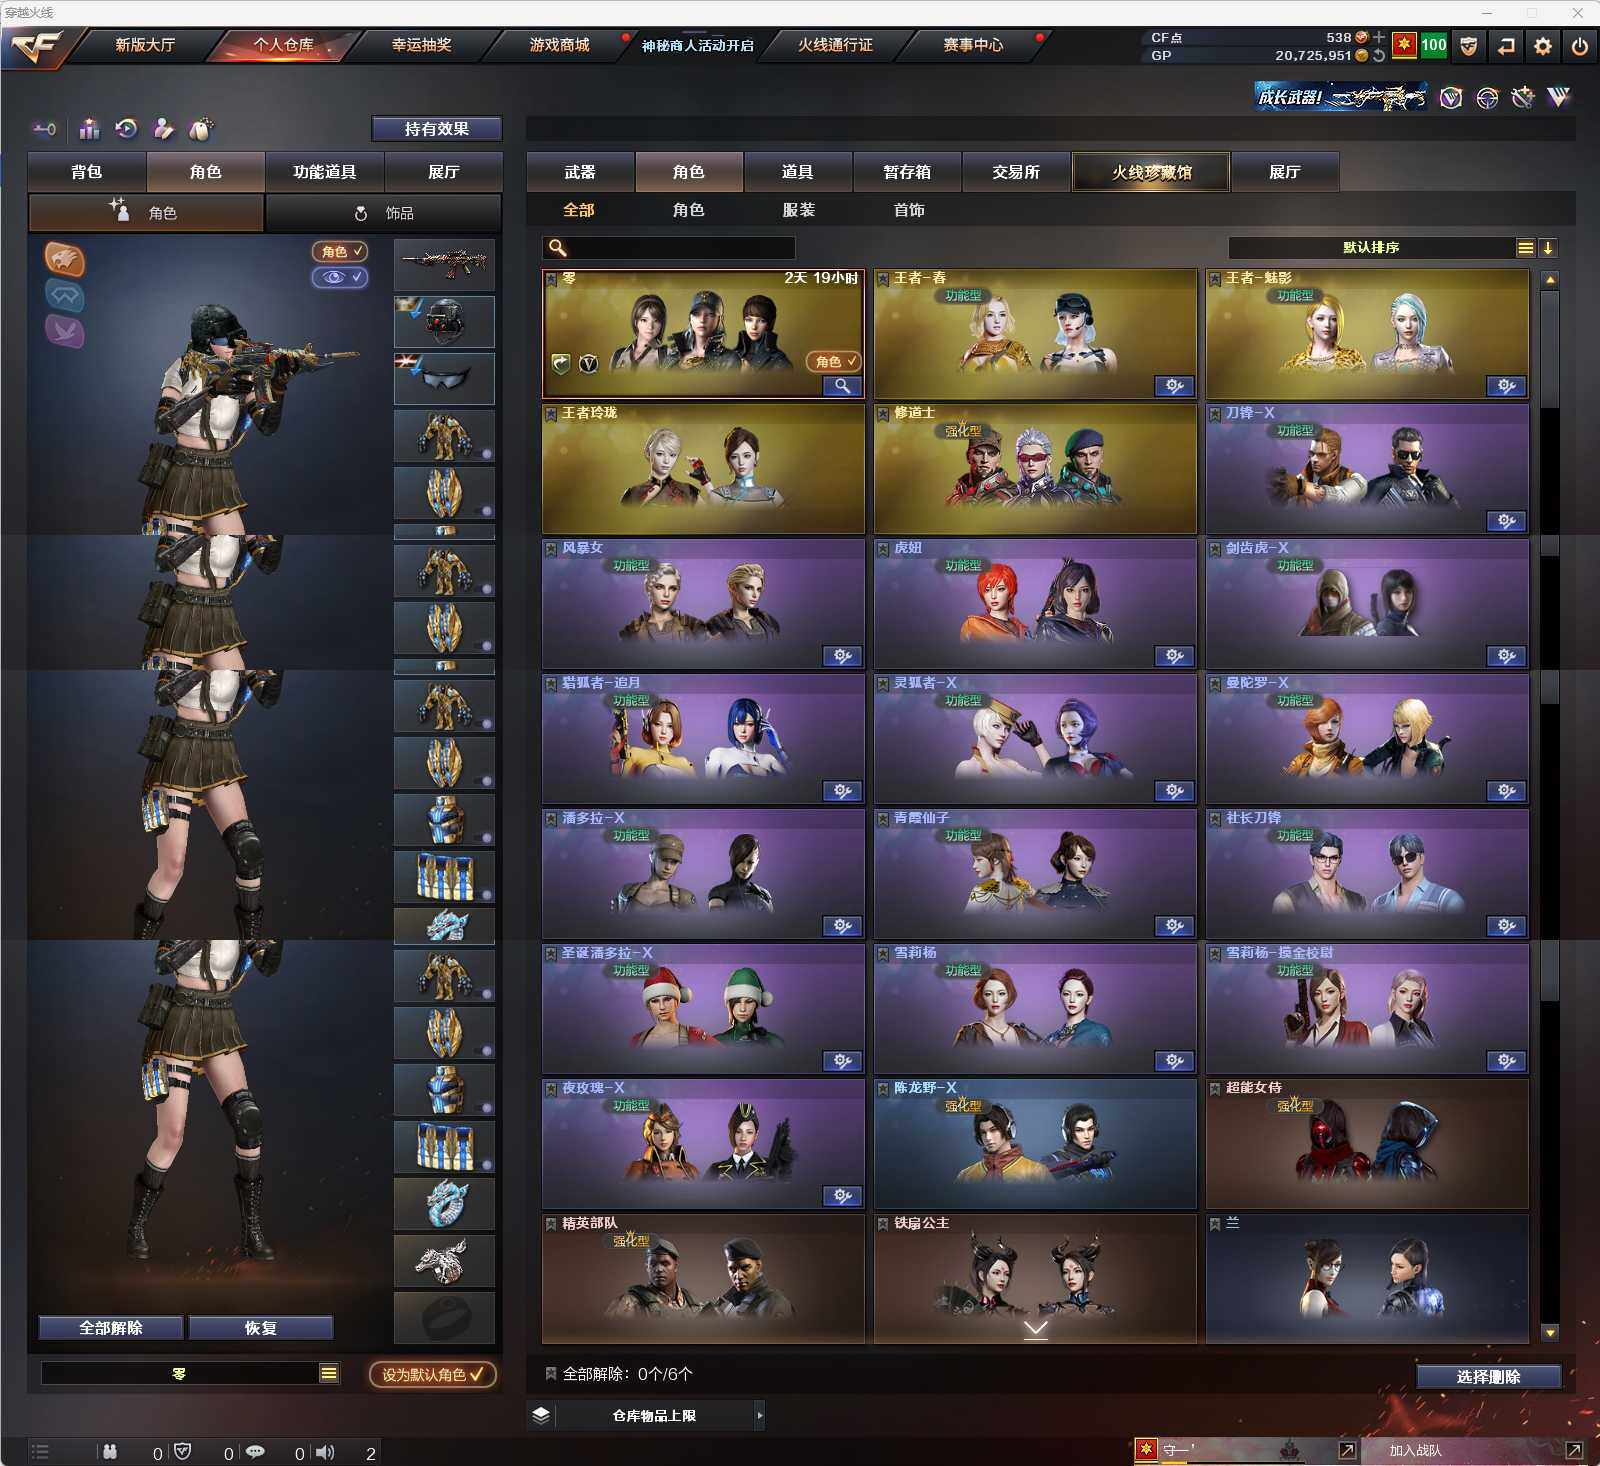The width and height of the screenshot is (1600, 1466).
Task: Click the plus icon beside CF点 balance
Action: click(1380, 37)
